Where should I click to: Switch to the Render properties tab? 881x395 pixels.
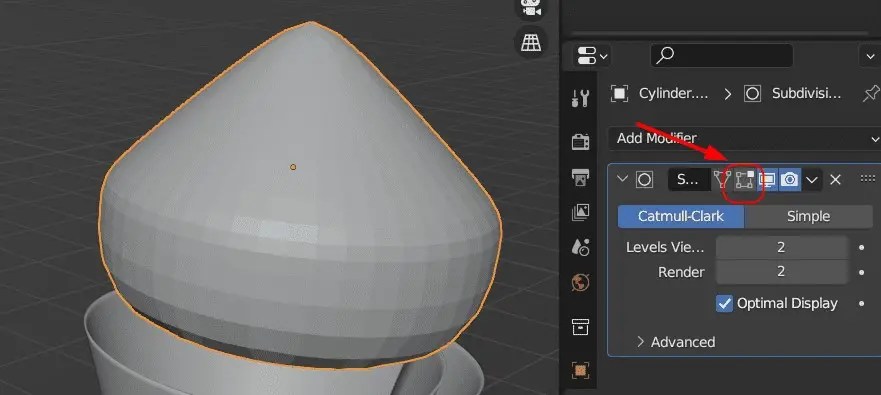580,142
